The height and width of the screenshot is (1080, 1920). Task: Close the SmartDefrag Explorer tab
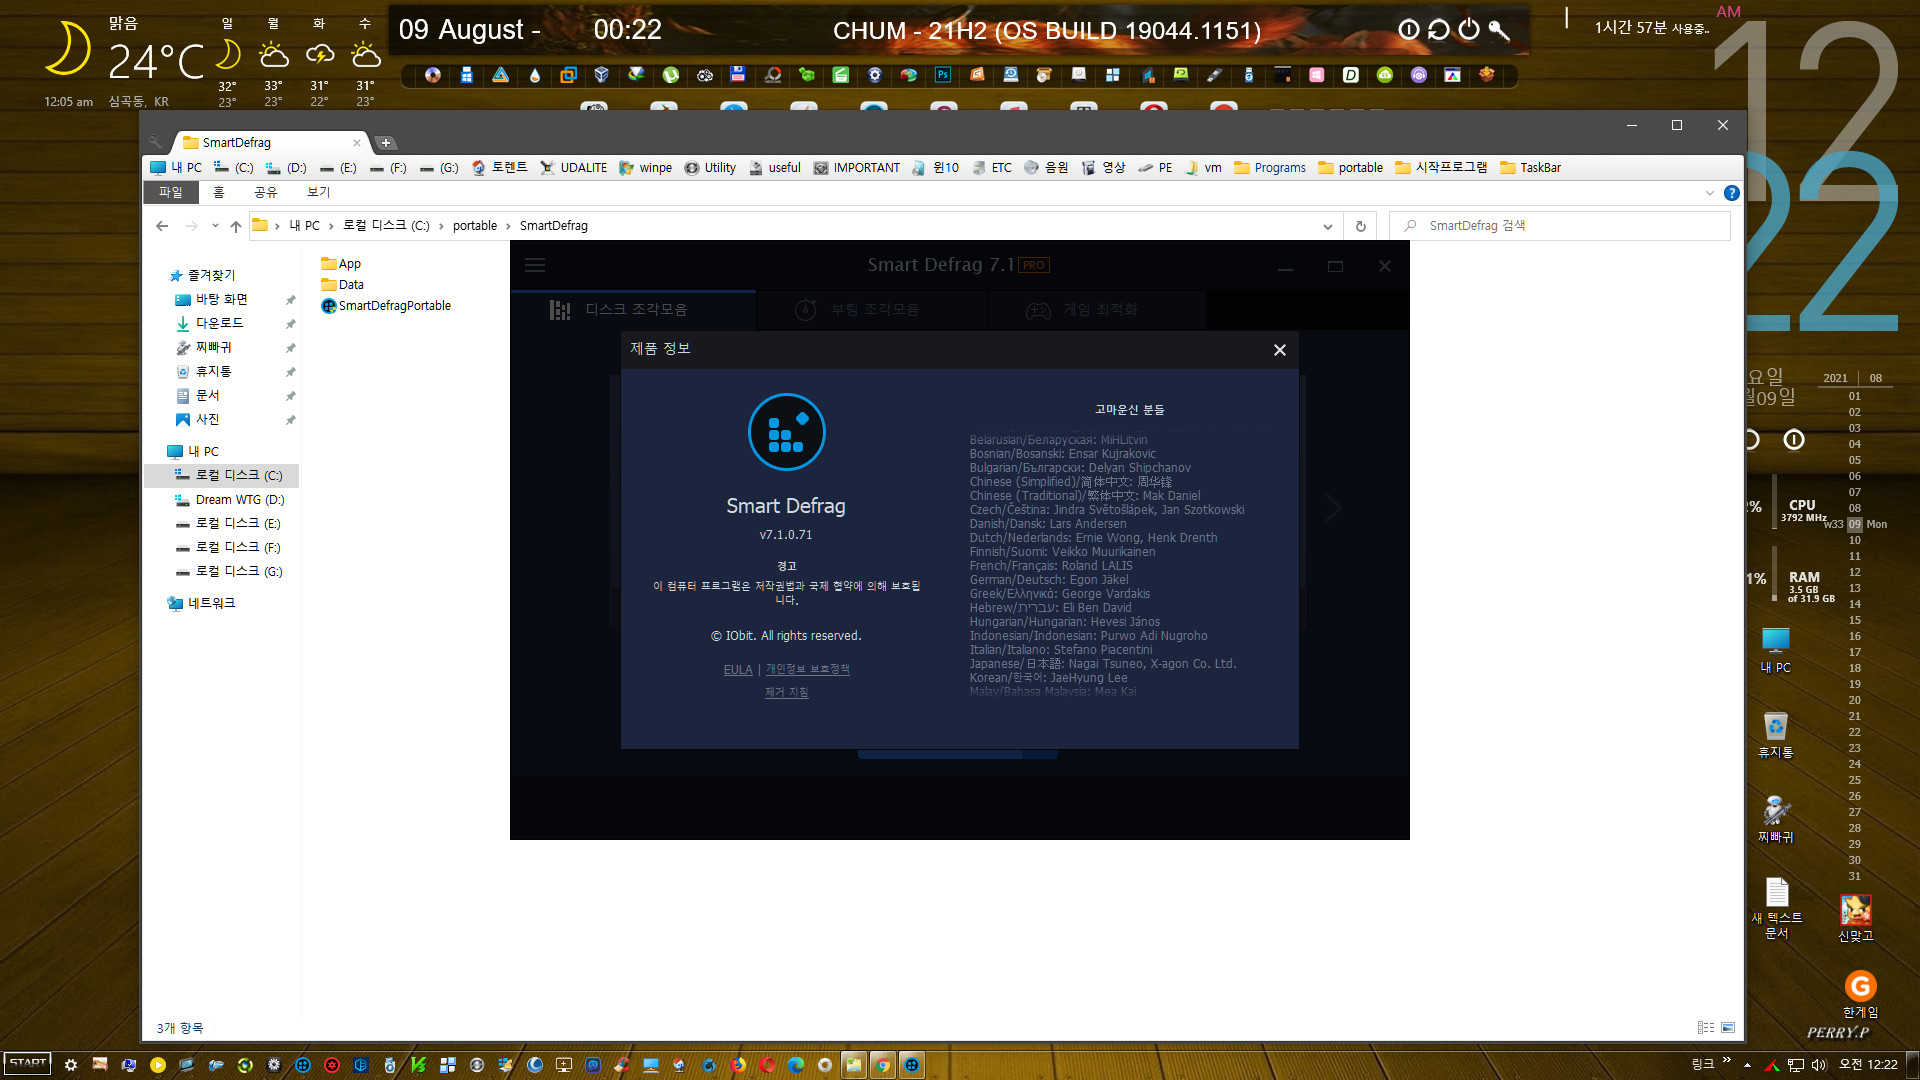coord(356,143)
